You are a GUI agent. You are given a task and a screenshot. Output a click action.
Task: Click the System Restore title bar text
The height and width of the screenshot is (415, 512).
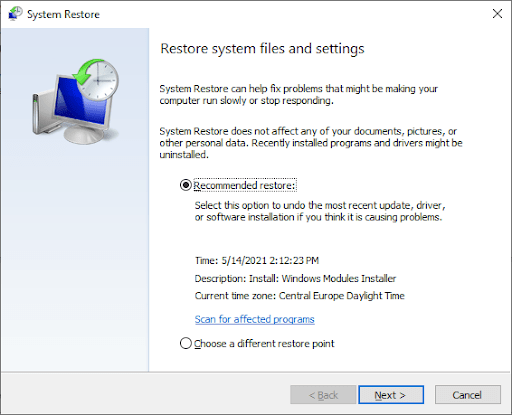click(63, 14)
